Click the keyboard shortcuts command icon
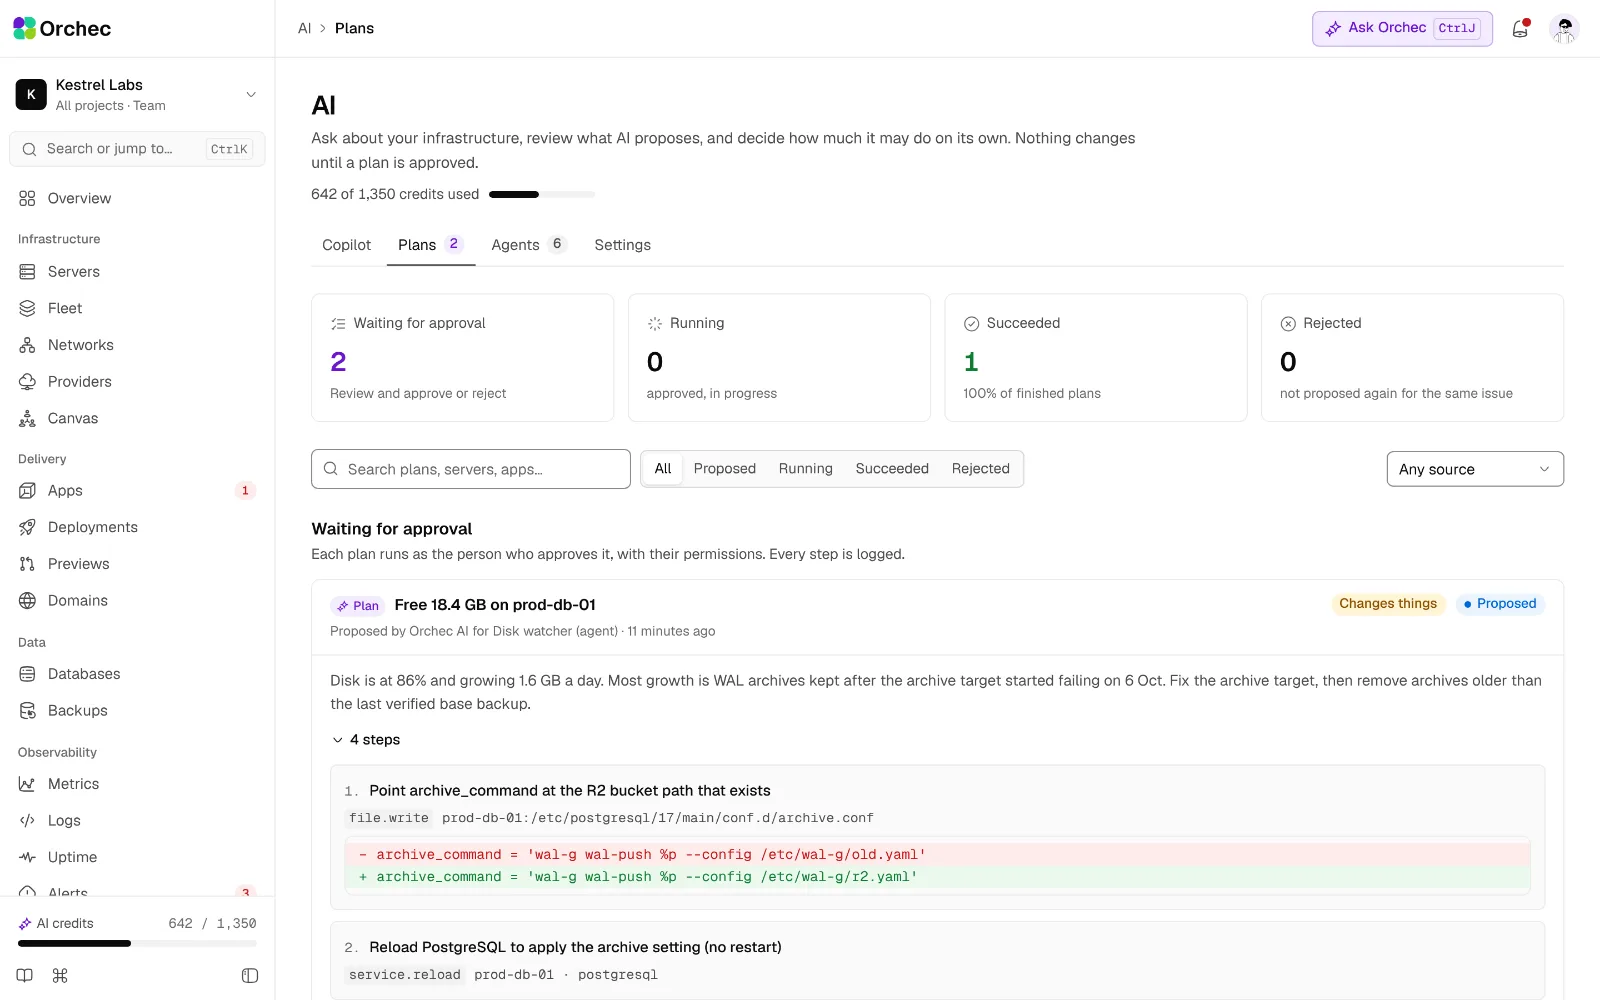Image resolution: width=1600 pixels, height=1000 pixels. [60, 975]
